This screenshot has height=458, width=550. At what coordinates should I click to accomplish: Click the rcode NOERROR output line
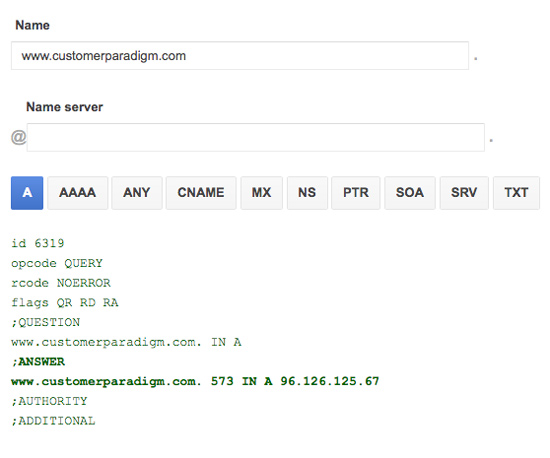tap(61, 283)
